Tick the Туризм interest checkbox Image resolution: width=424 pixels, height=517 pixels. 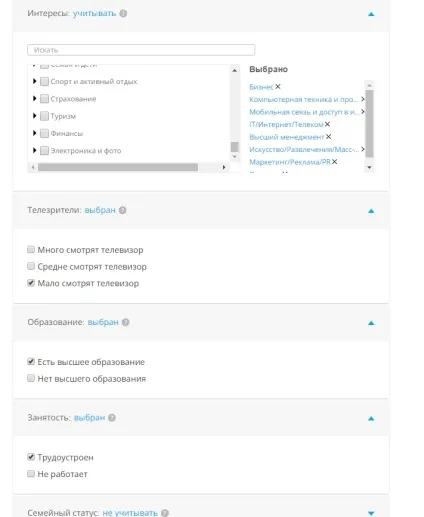point(44,116)
